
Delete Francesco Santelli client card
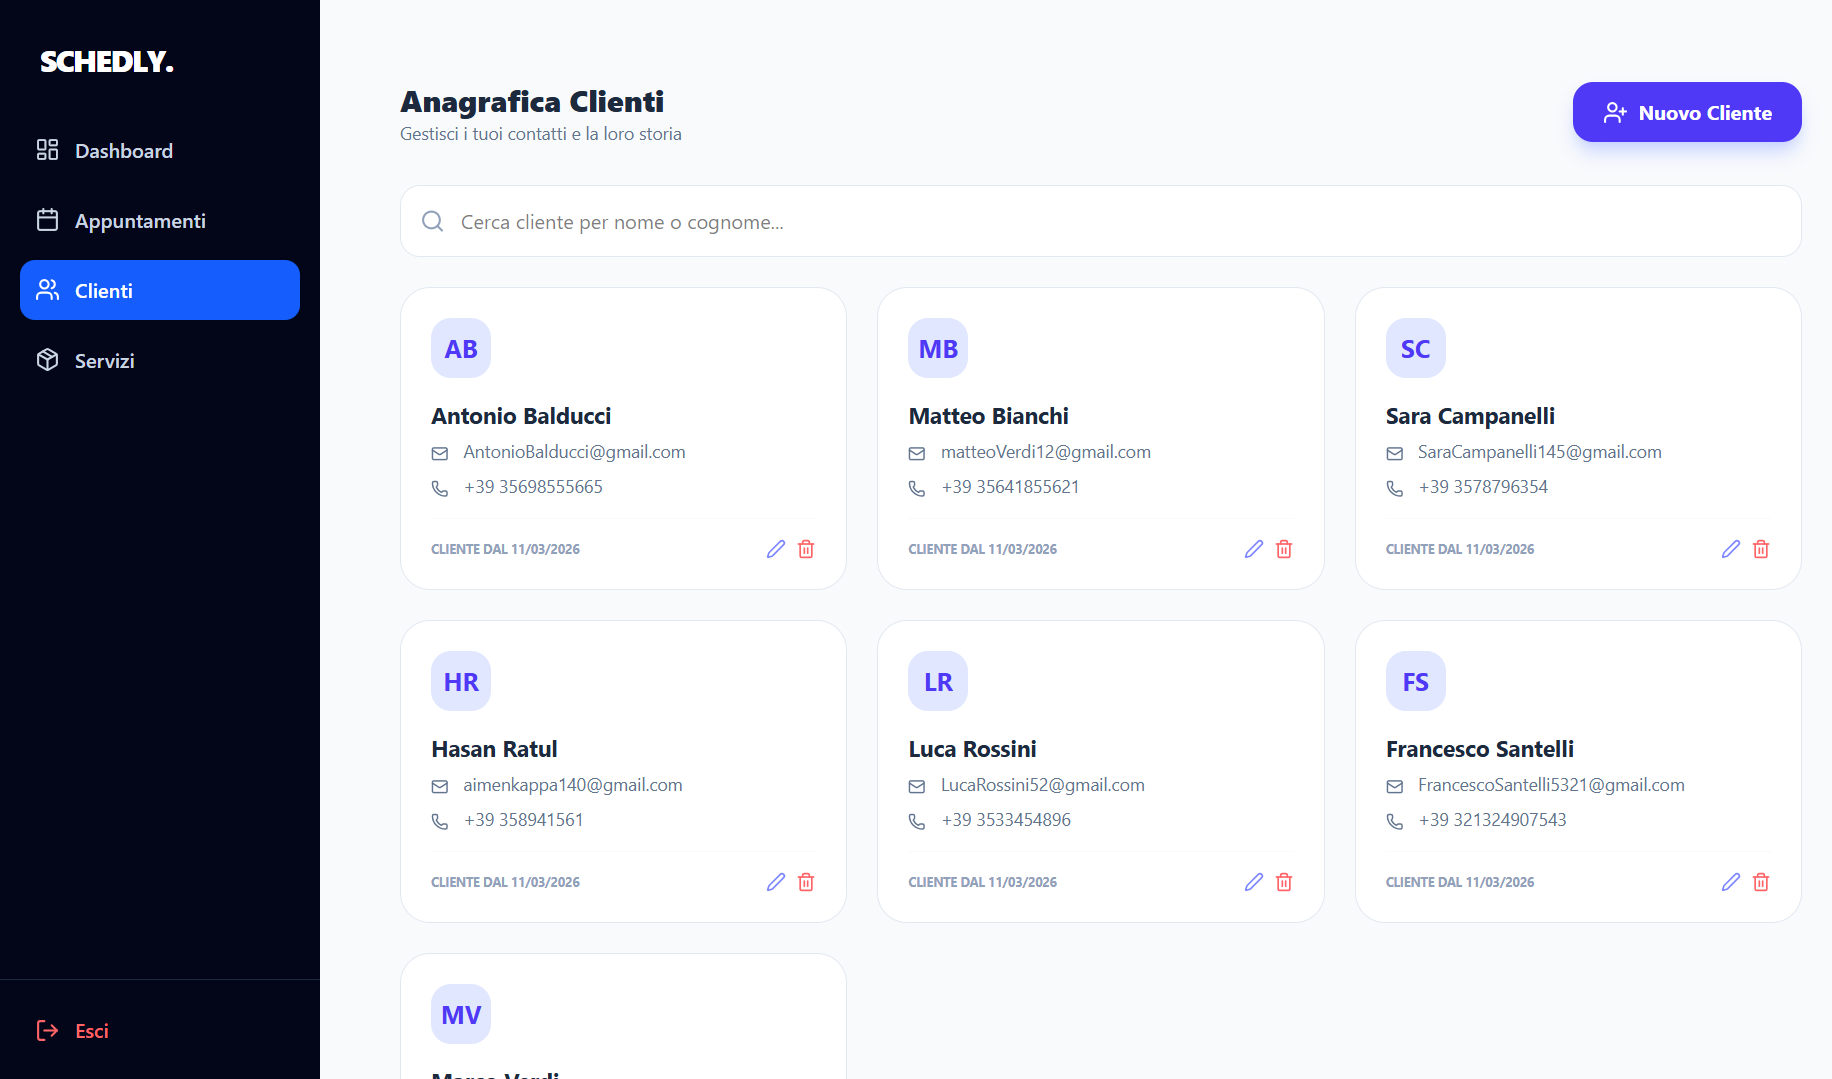coord(1761,882)
